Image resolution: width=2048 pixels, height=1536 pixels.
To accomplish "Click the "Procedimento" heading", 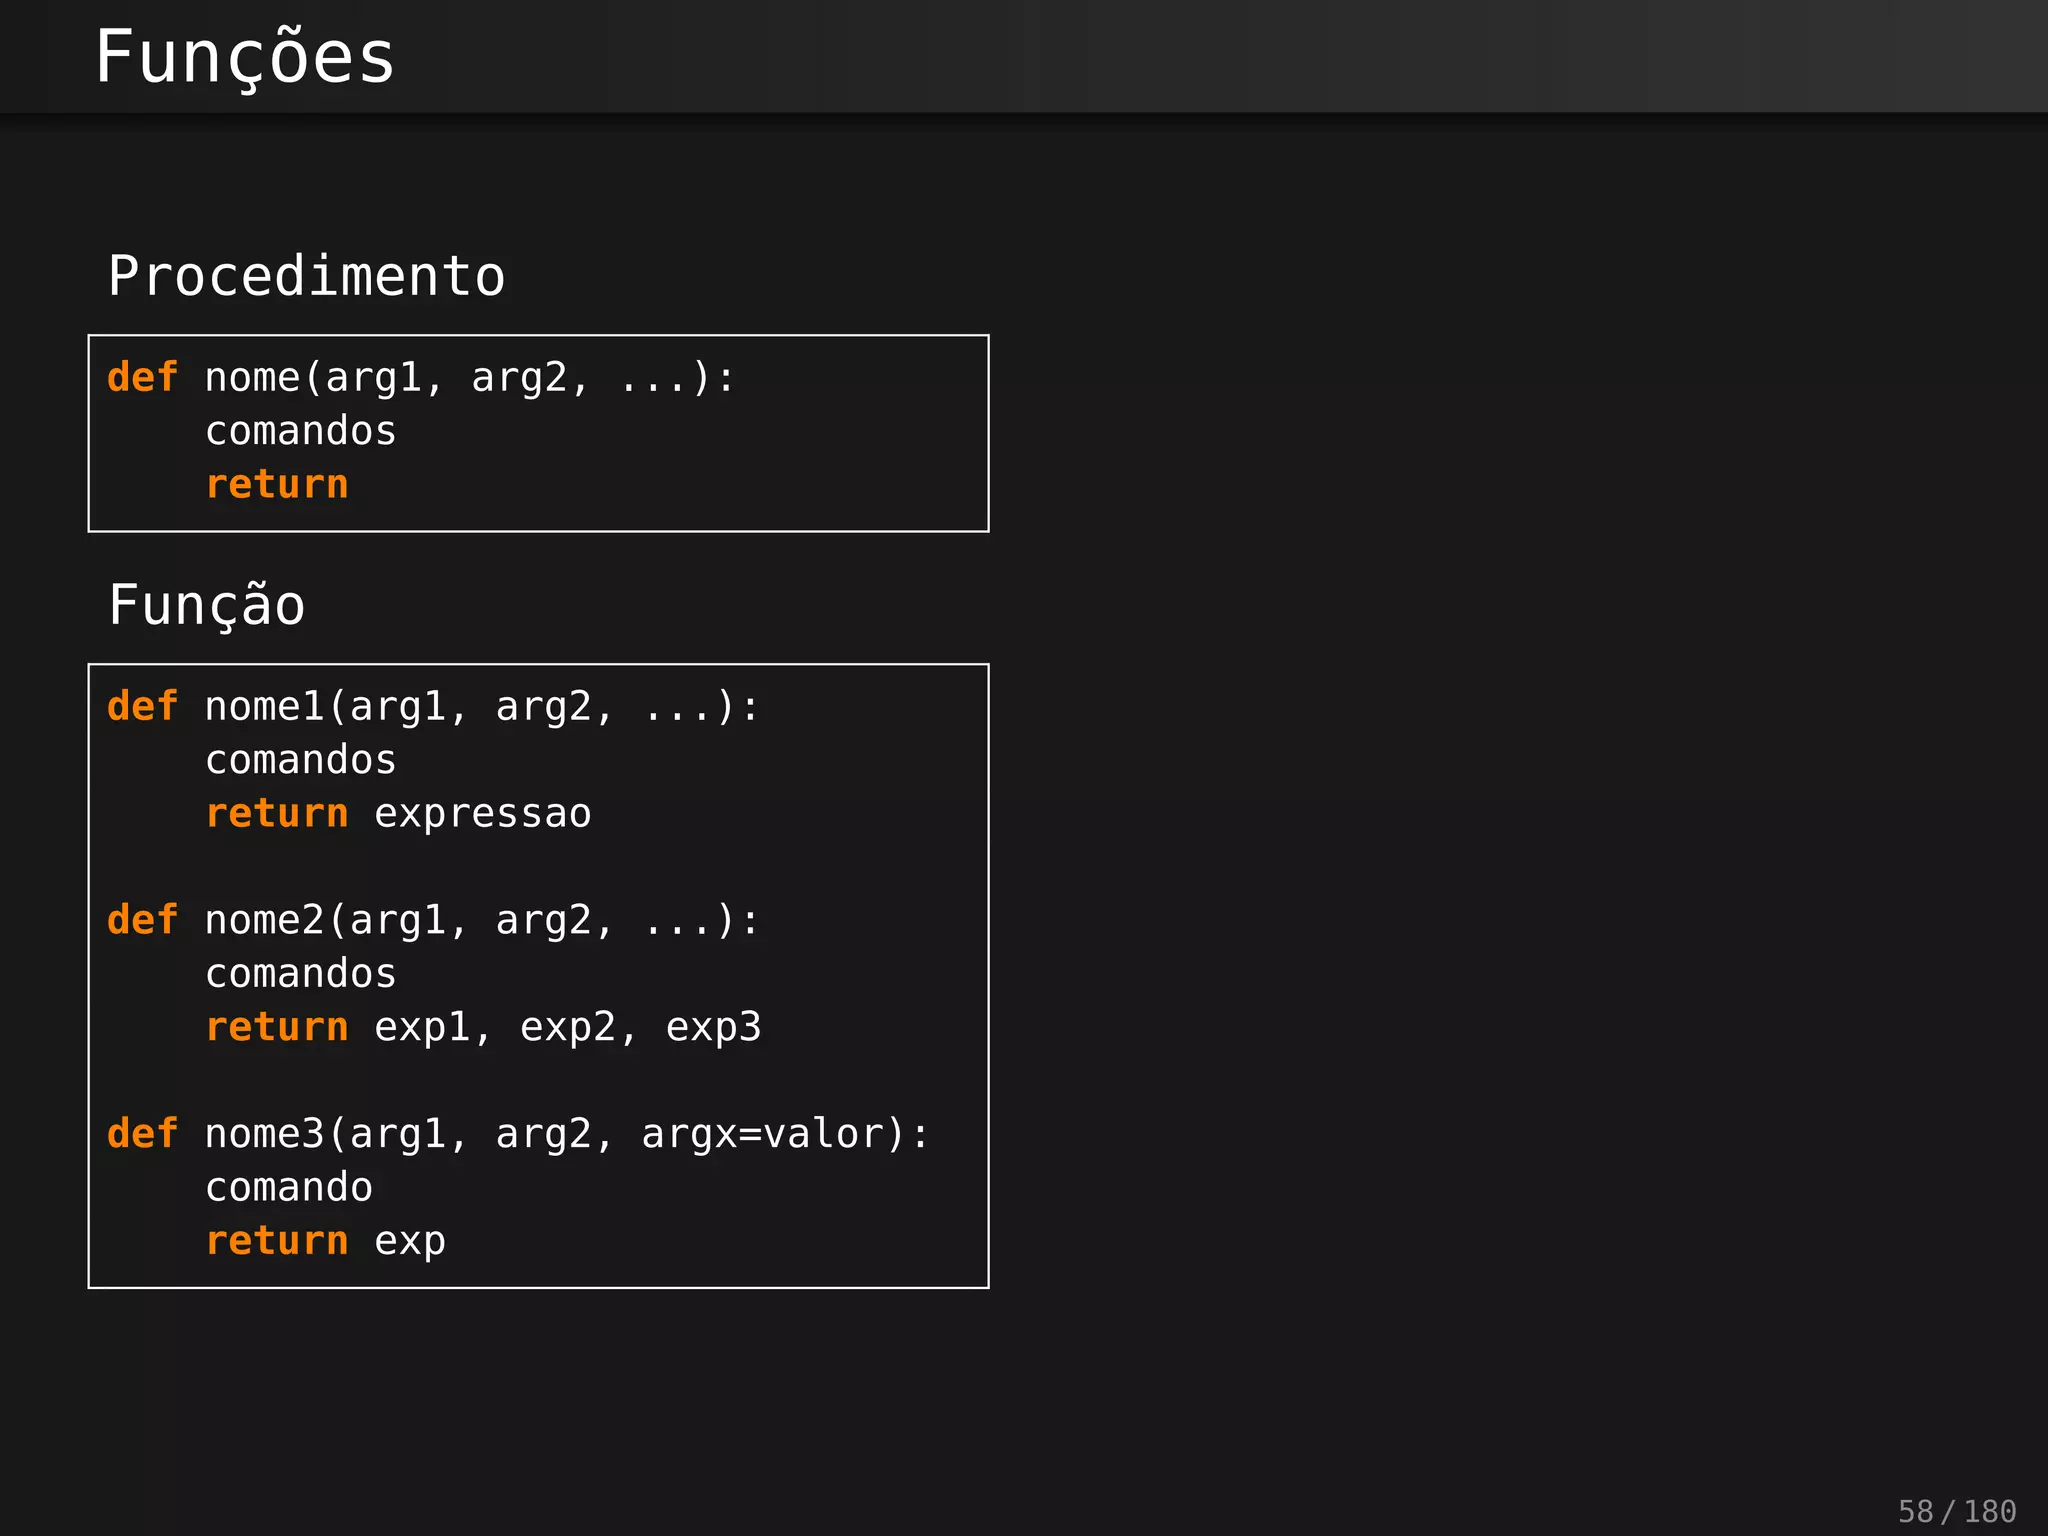I will (x=307, y=276).
